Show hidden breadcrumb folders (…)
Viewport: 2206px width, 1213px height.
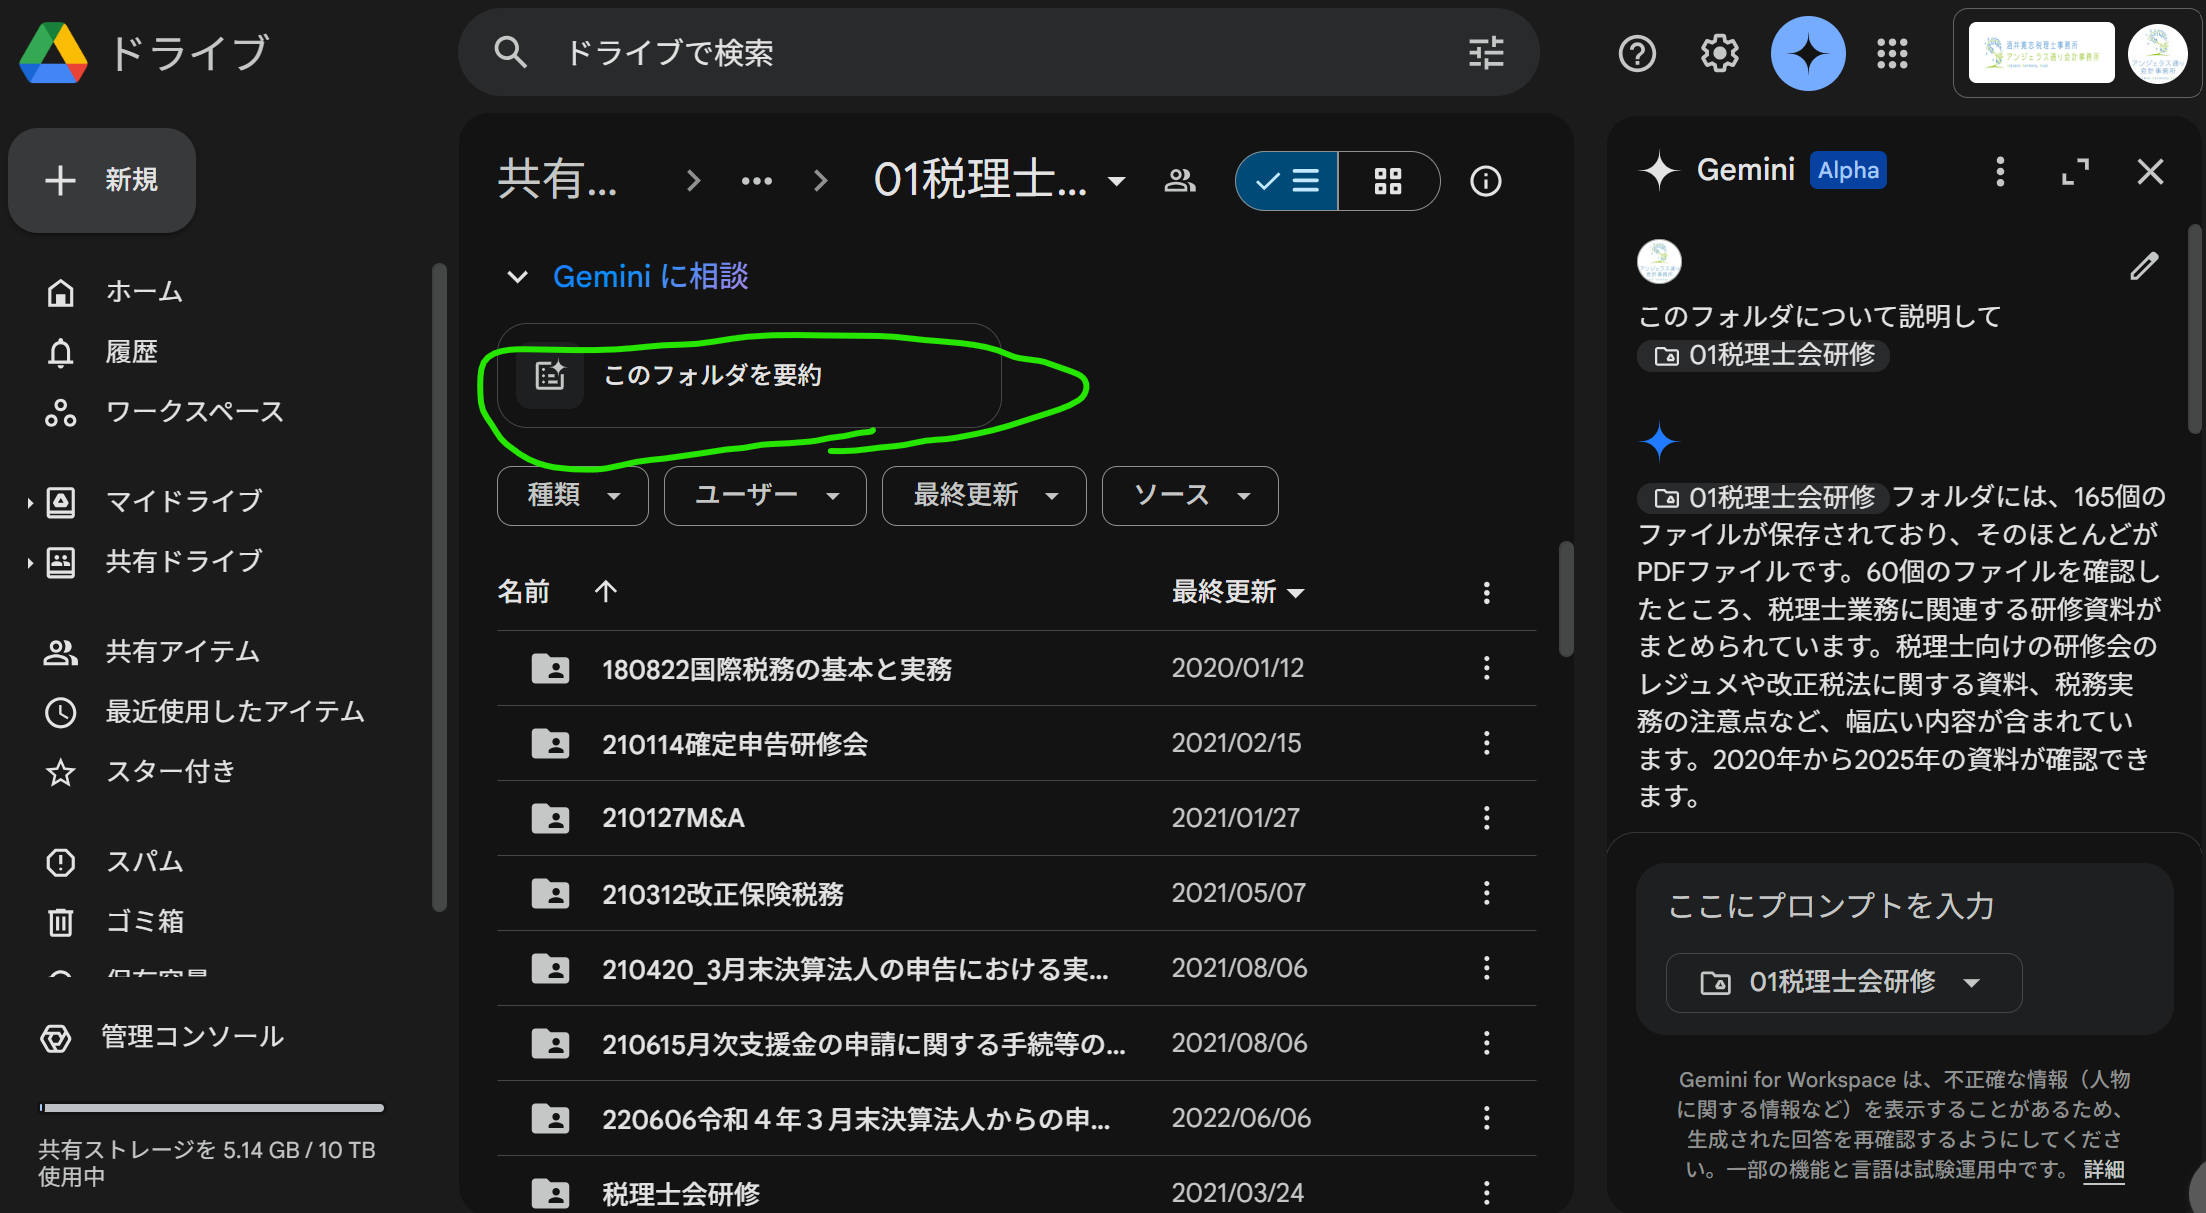click(x=756, y=181)
